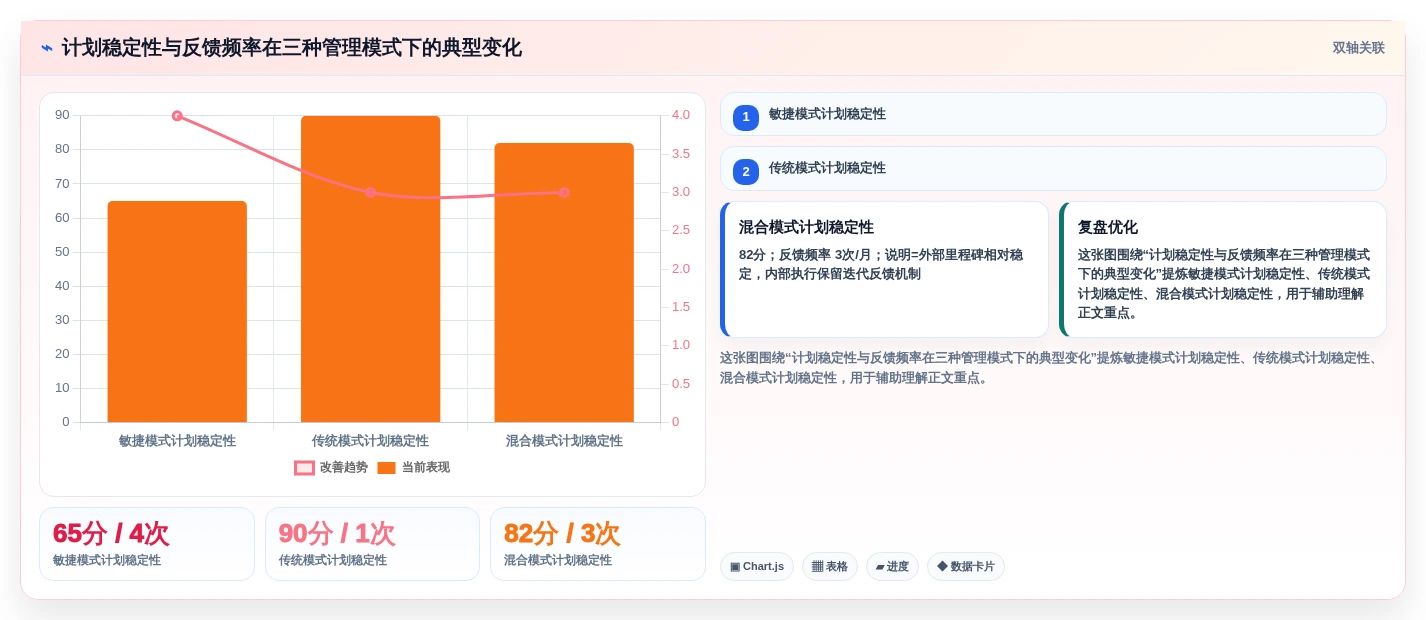
Task: Select step badge number 1
Action: pos(746,117)
